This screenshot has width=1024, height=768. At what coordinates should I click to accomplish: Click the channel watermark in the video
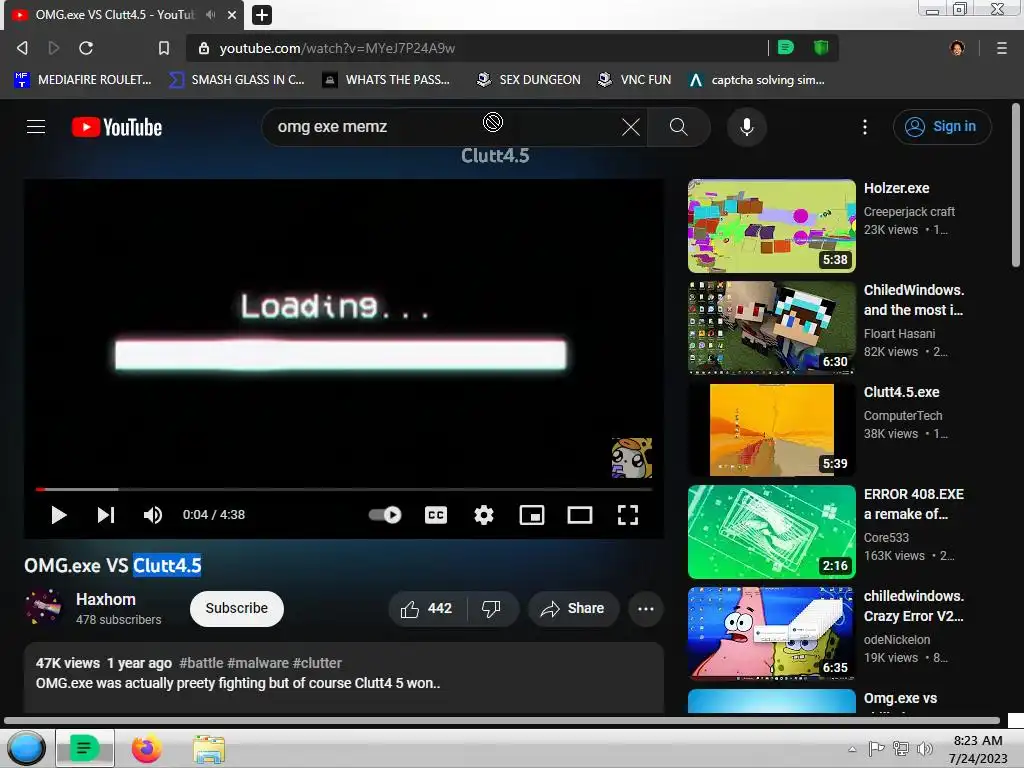(632, 458)
